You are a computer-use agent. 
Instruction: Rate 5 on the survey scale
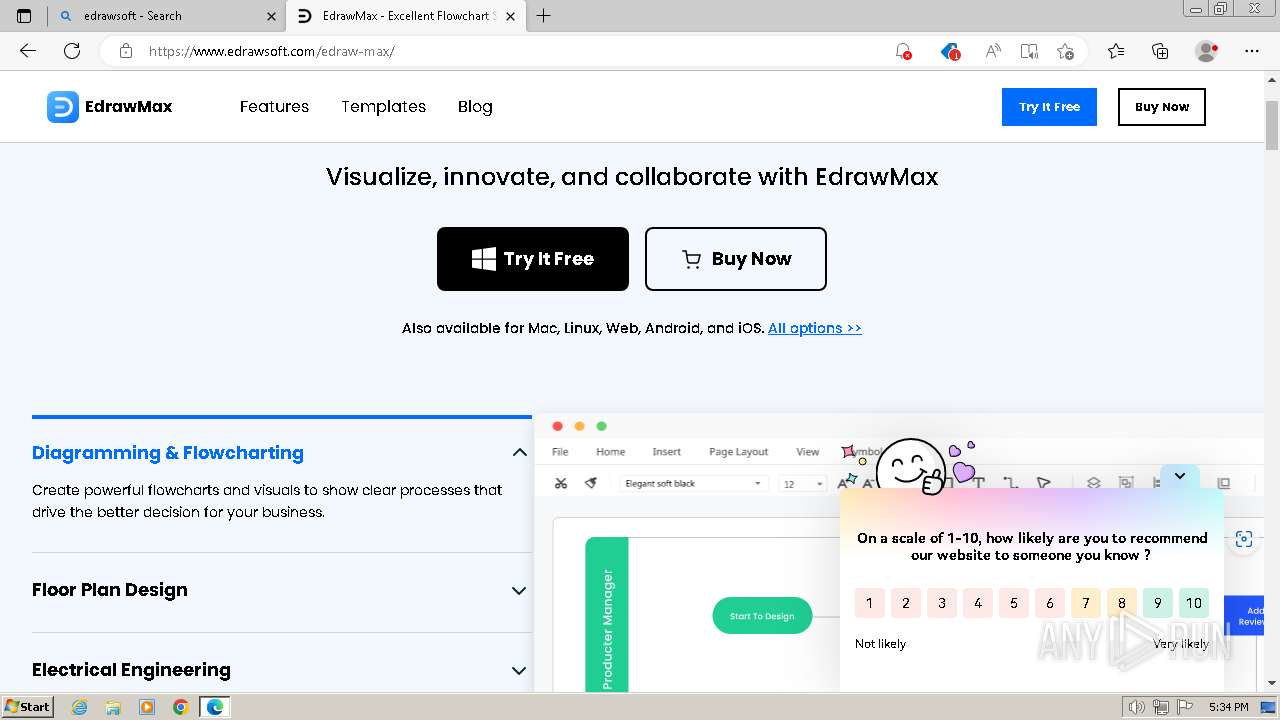coord(1013,603)
